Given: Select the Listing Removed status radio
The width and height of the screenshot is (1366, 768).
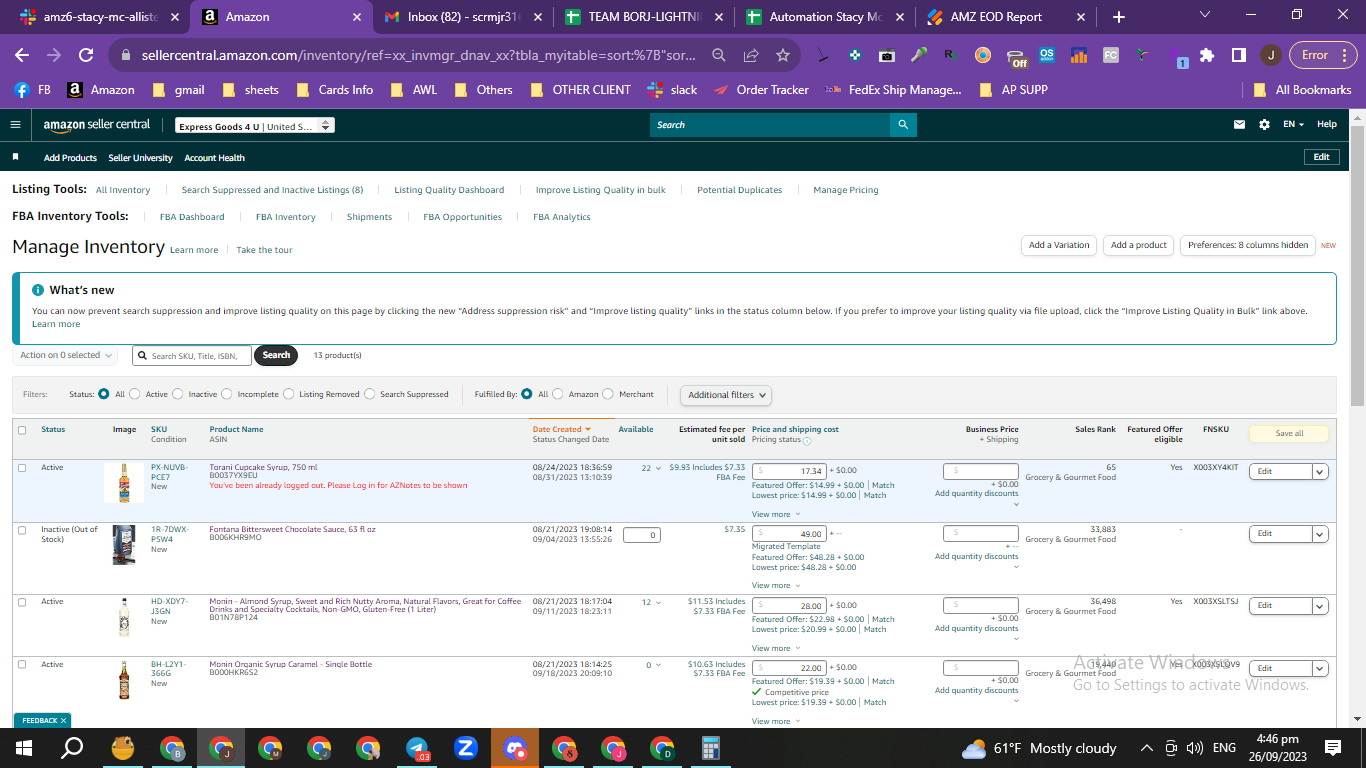Looking at the screenshot, I should [289, 394].
